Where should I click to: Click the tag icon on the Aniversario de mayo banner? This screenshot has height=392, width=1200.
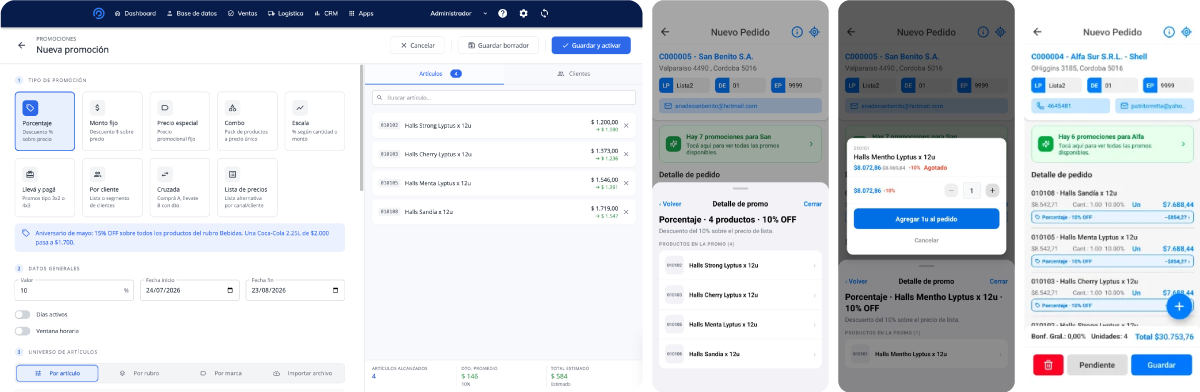(25, 232)
